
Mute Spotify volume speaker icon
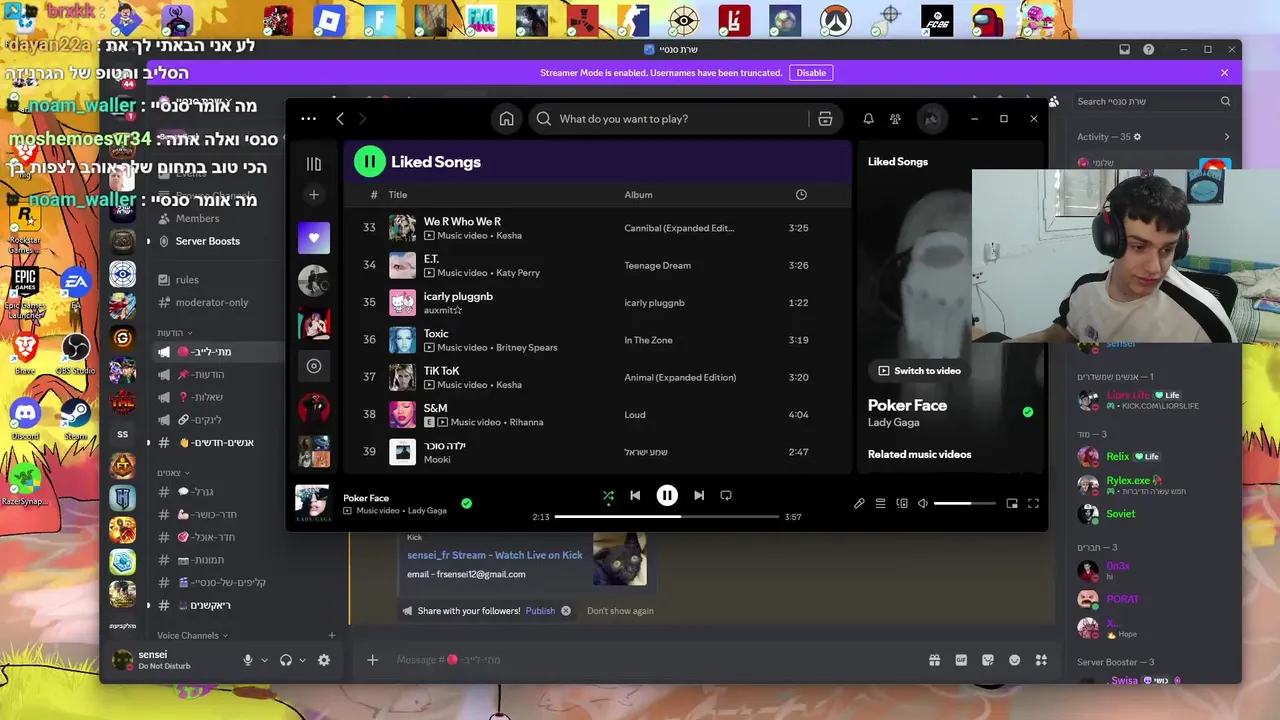[x=923, y=503]
